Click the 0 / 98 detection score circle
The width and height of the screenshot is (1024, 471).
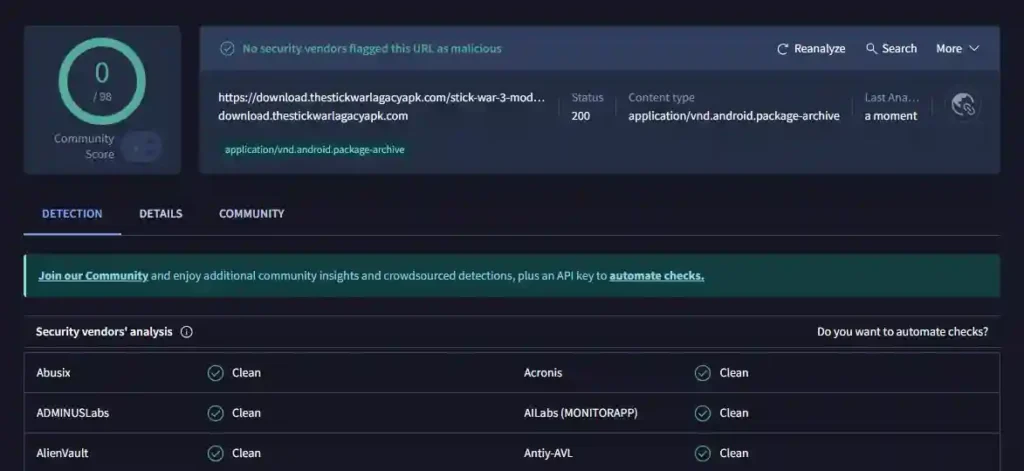tap(102, 81)
